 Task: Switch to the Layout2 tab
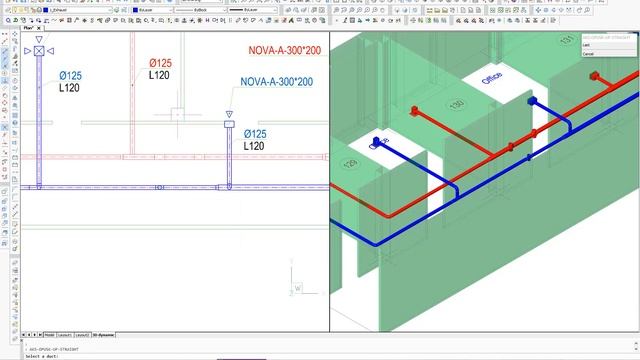tap(82, 335)
